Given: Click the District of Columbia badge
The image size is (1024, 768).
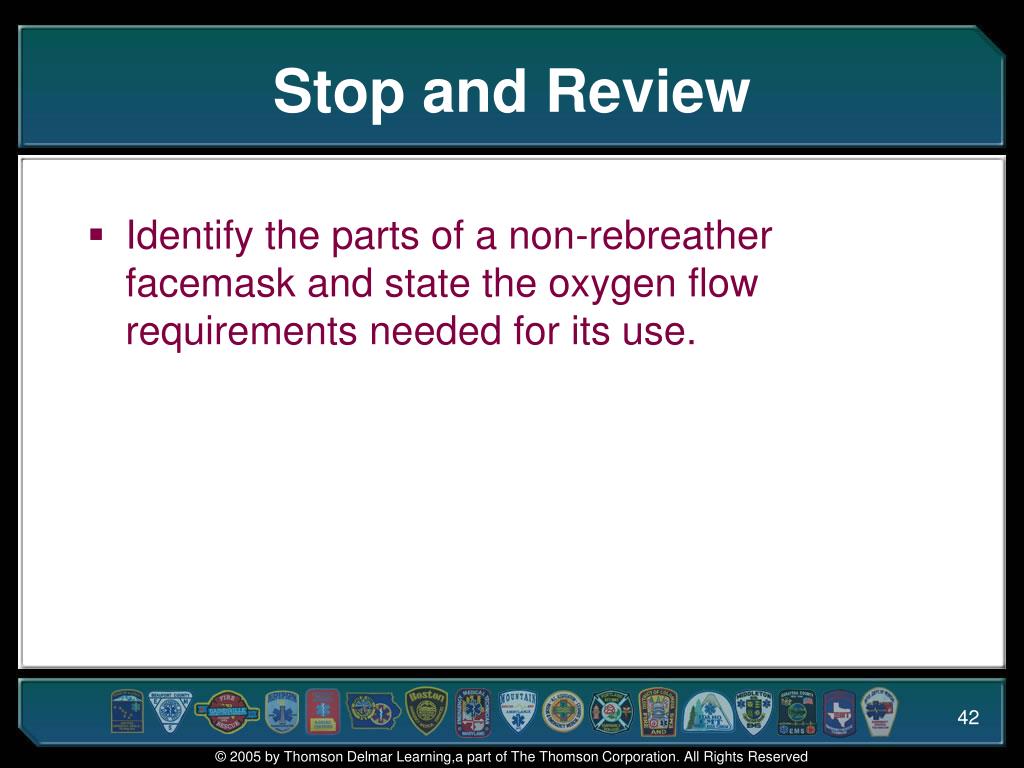Looking at the screenshot, I should (658, 712).
